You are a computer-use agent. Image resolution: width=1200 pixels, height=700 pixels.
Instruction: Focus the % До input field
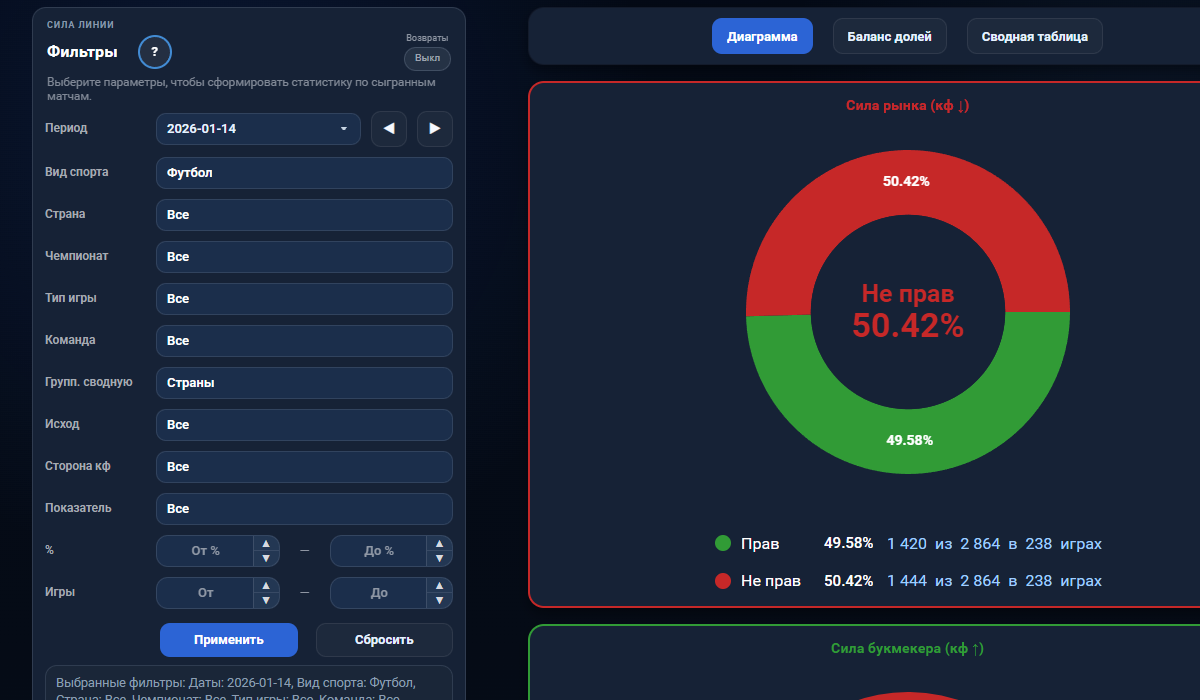(379, 551)
